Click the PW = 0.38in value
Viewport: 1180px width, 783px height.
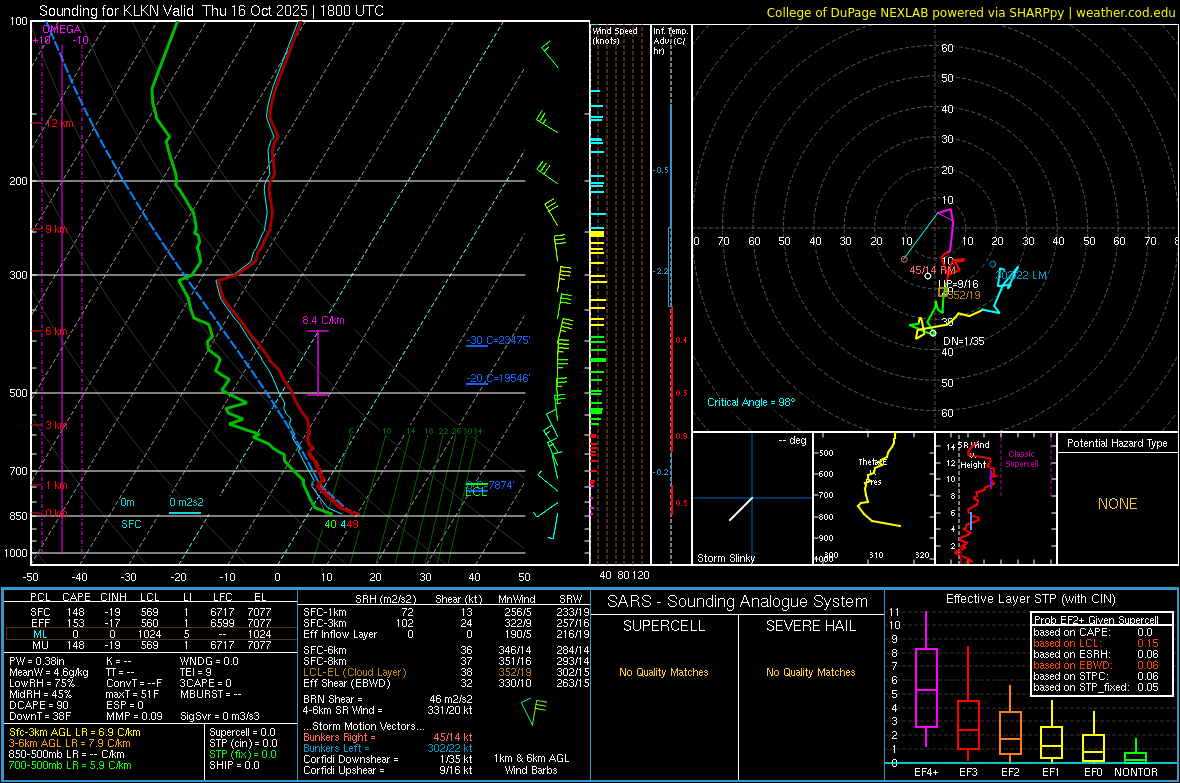coord(37,661)
